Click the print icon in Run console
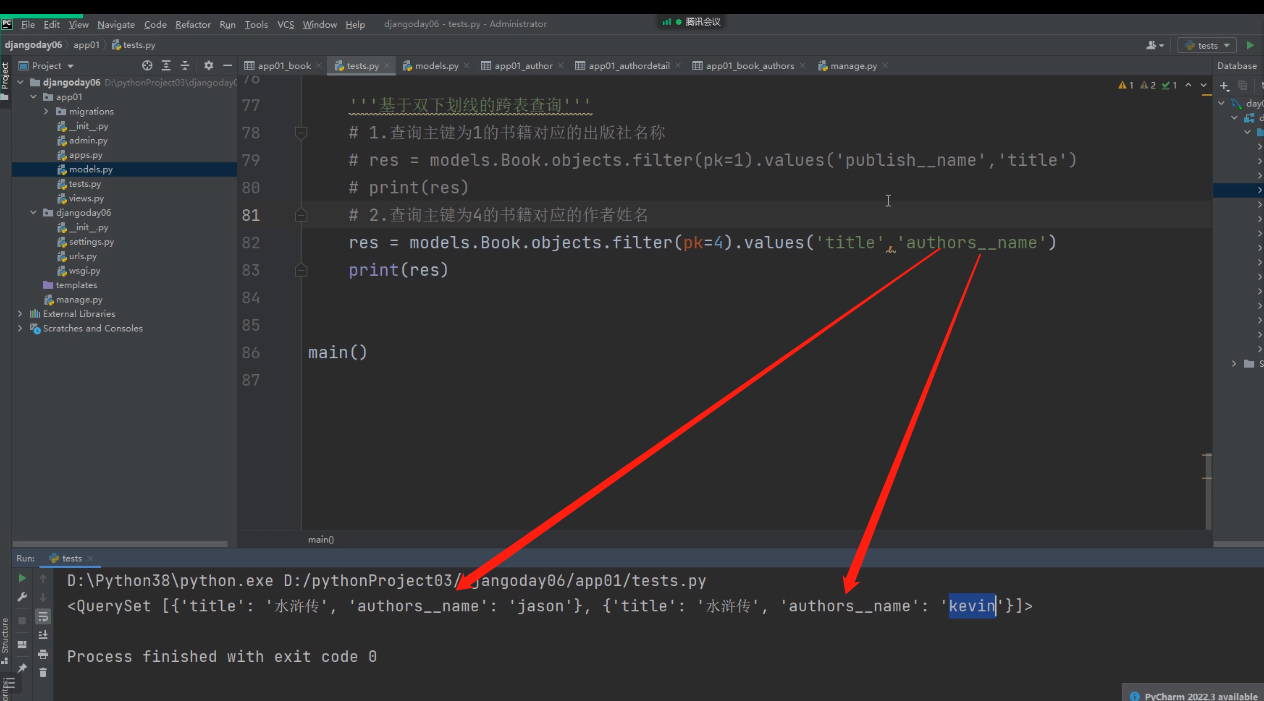1264x701 pixels. pos(43,654)
